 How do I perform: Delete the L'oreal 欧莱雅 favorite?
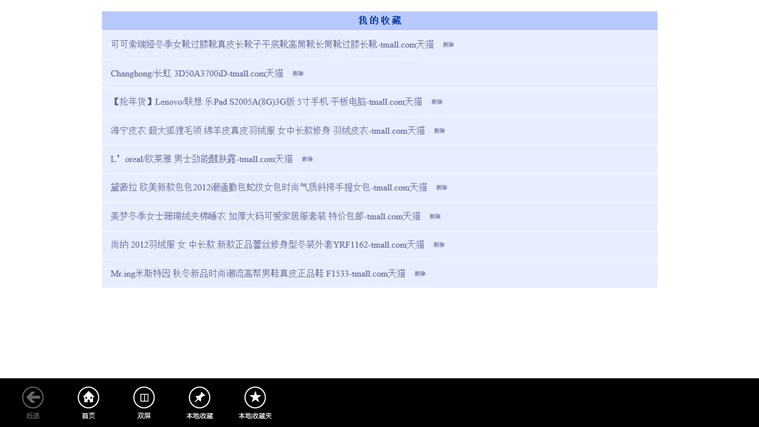click(x=307, y=159)
